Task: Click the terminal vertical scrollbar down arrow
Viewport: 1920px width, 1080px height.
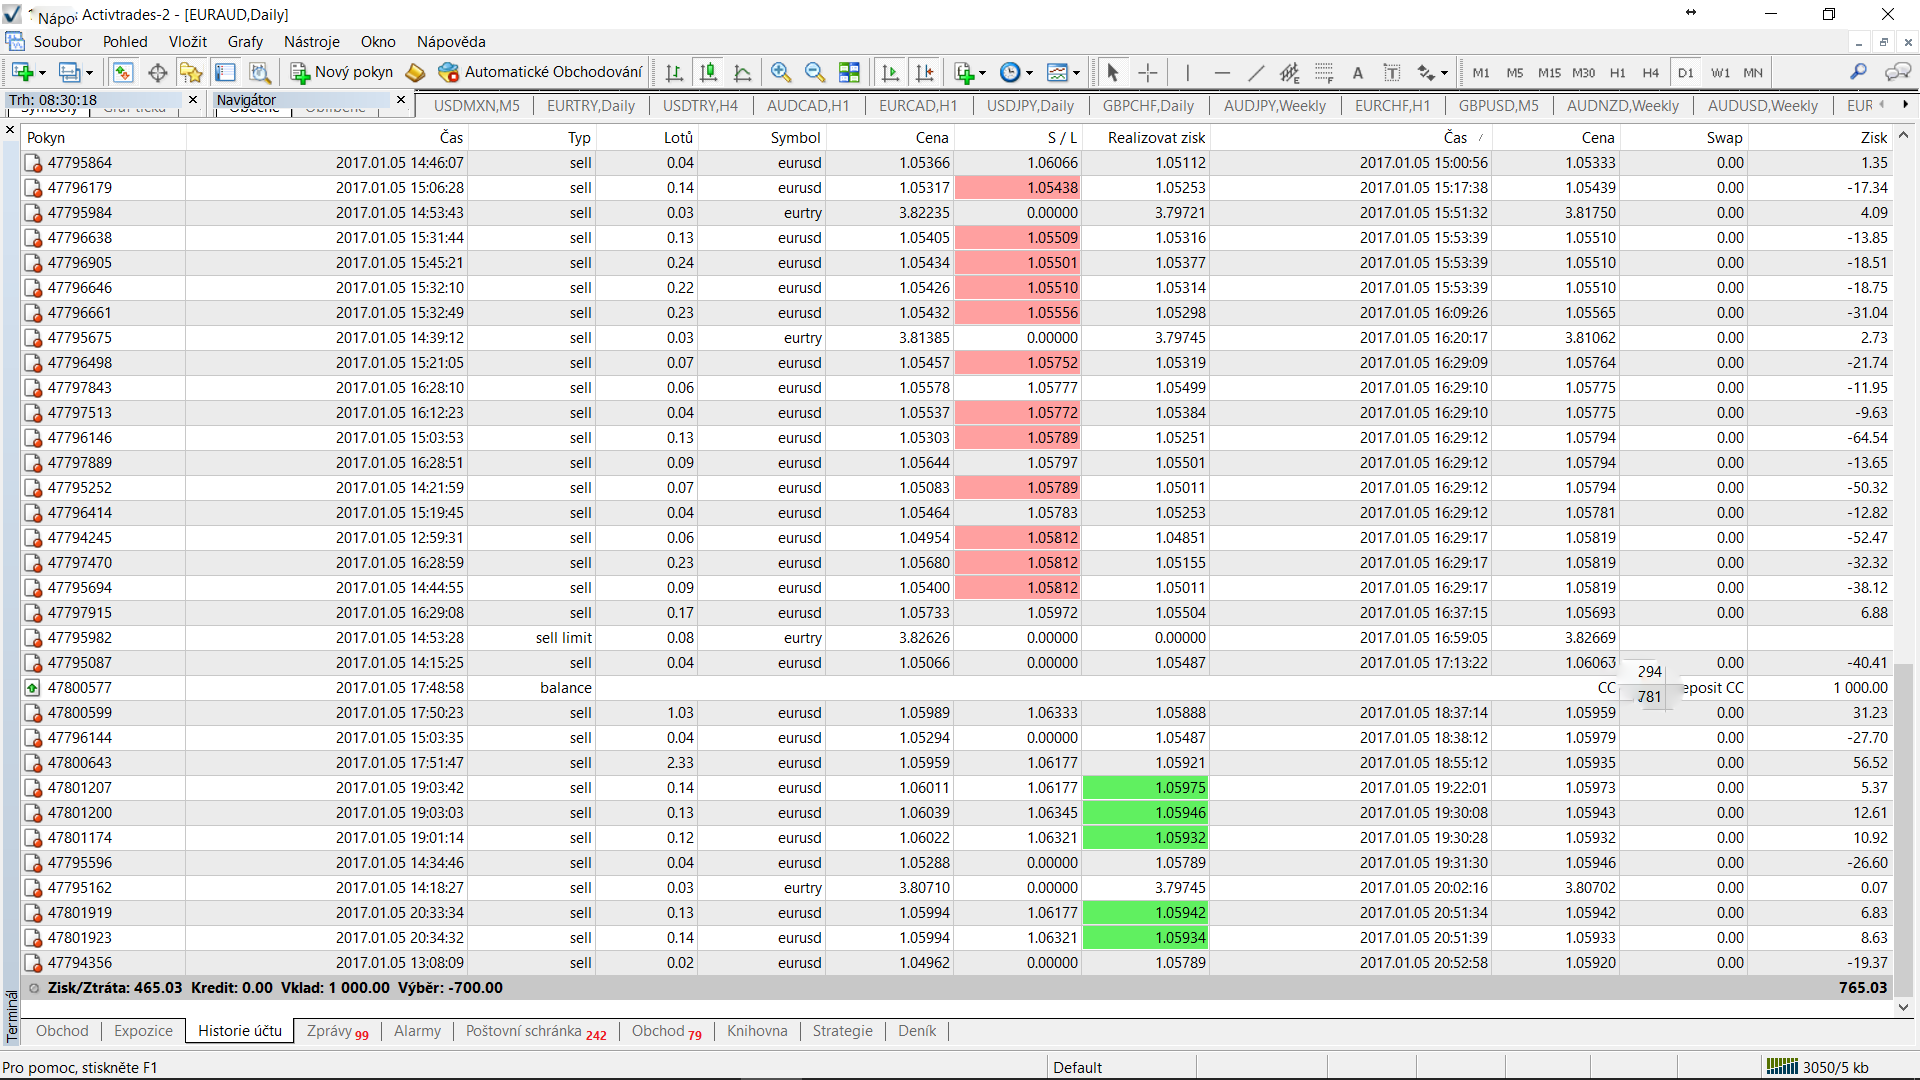Action: 1903,1007
